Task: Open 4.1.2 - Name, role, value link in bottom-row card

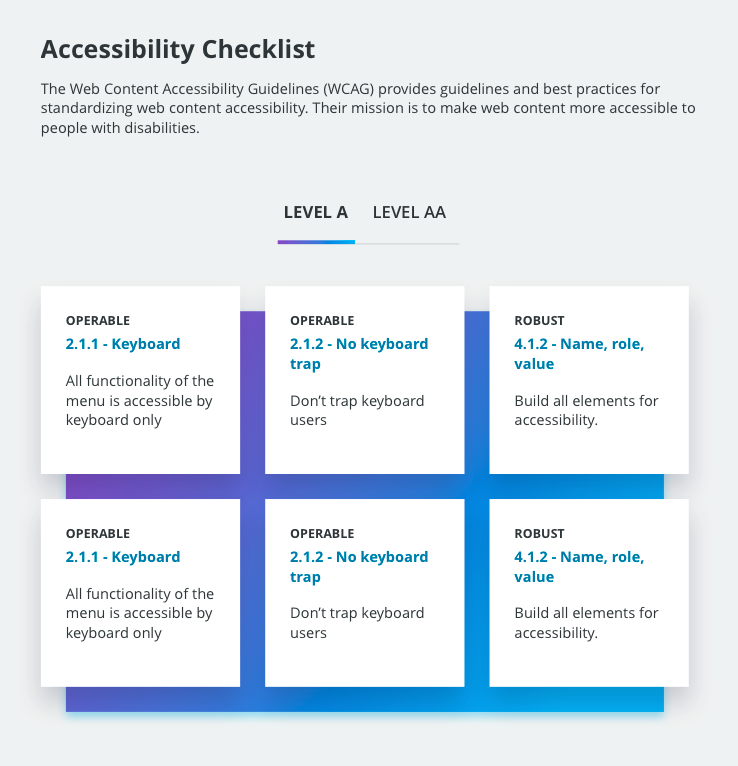Action: (579, 567)
